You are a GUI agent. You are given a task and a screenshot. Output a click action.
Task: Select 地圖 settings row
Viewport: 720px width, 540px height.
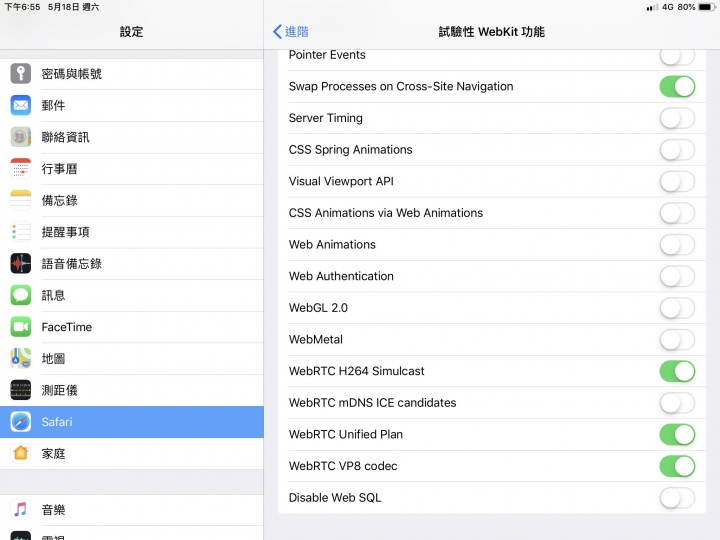132,359
